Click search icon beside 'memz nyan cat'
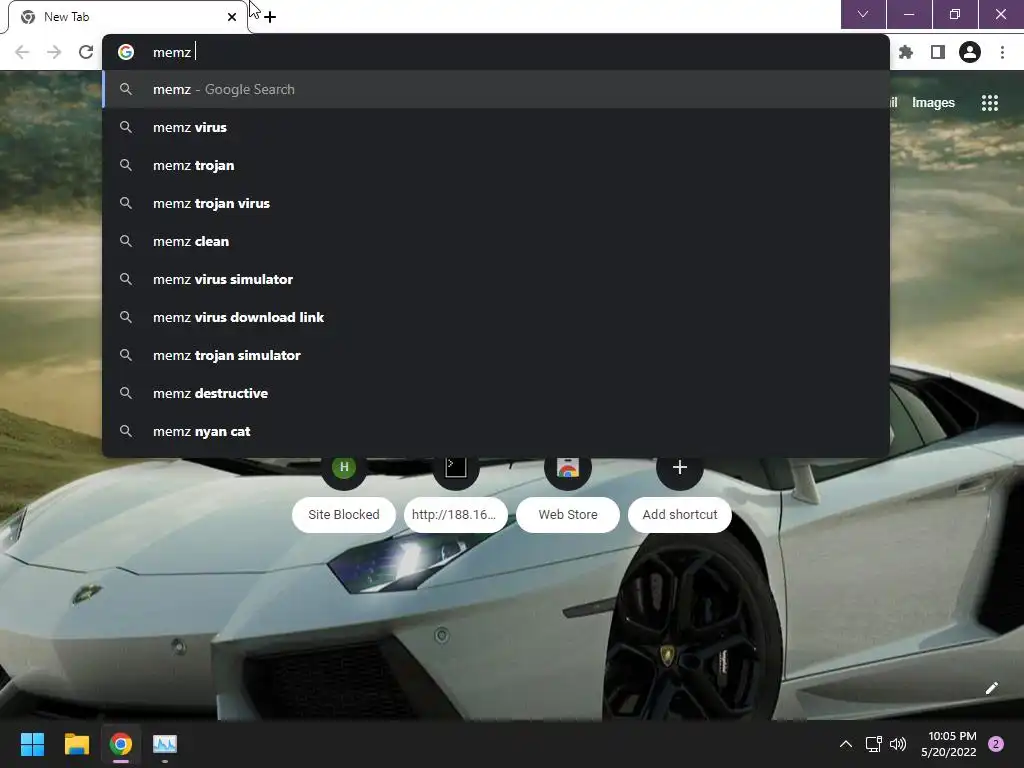The height and width of the screenshot is (768, 1024). (x=126, y=431)
